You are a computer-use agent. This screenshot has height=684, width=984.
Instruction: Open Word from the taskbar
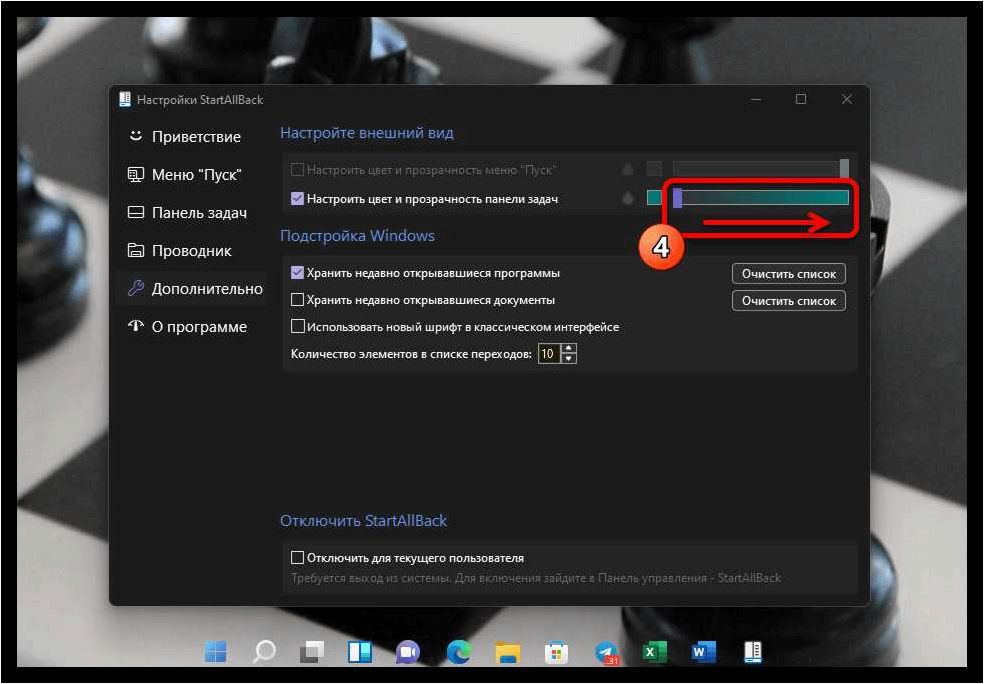[702, 653]
